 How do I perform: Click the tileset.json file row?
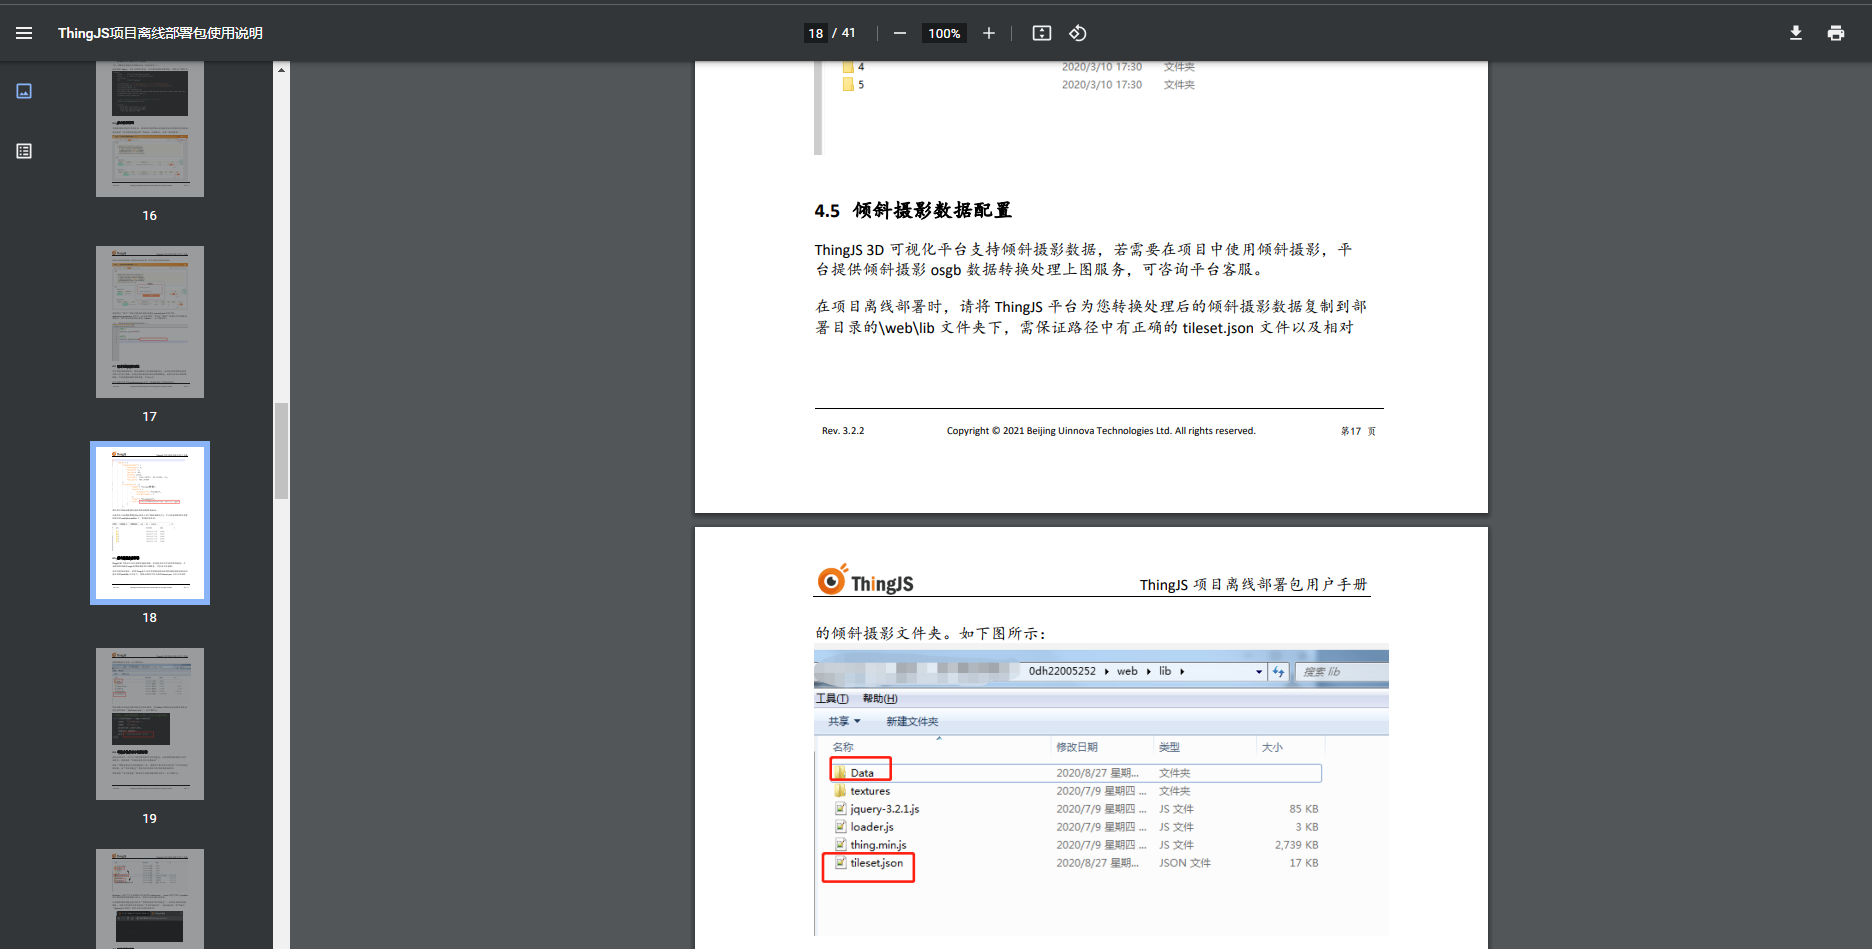(1075, 863)
